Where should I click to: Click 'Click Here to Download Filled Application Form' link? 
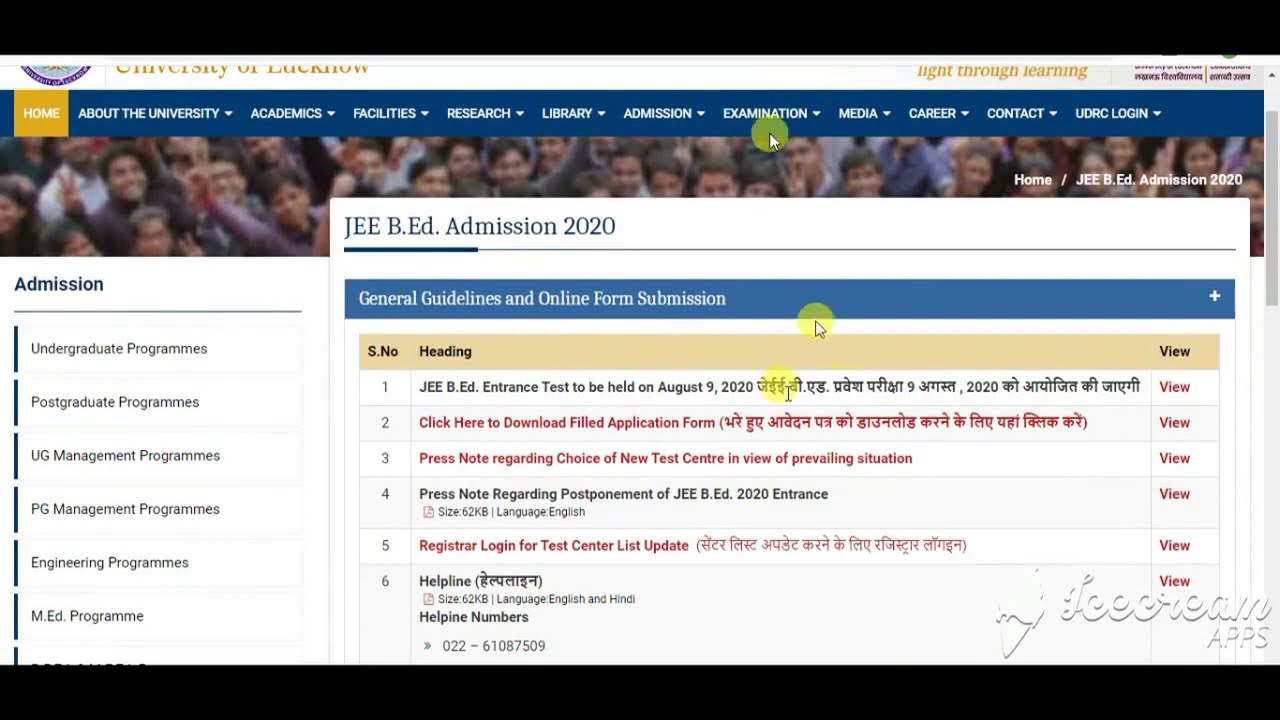(x=753, y=423)
